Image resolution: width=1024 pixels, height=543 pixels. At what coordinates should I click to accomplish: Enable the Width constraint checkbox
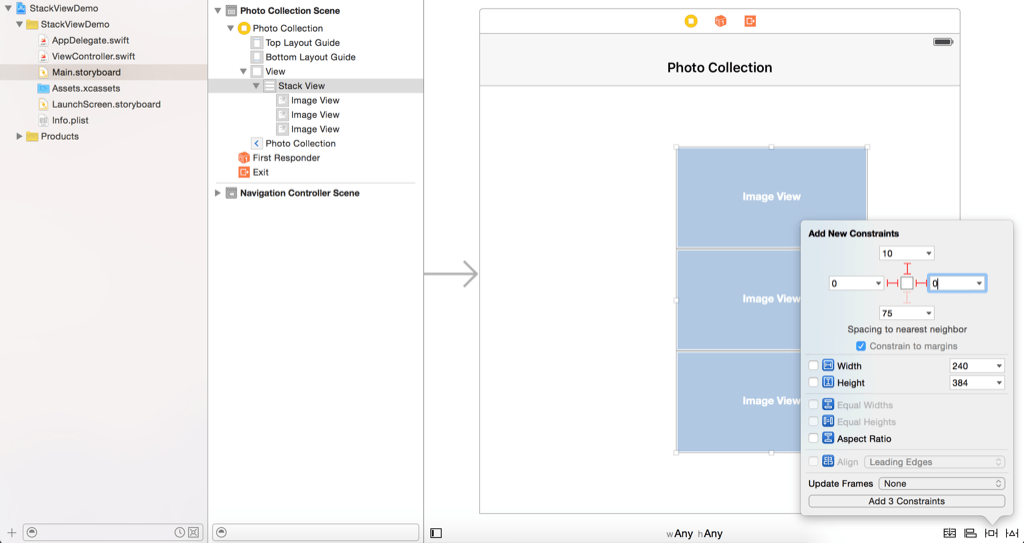(813, 366)
